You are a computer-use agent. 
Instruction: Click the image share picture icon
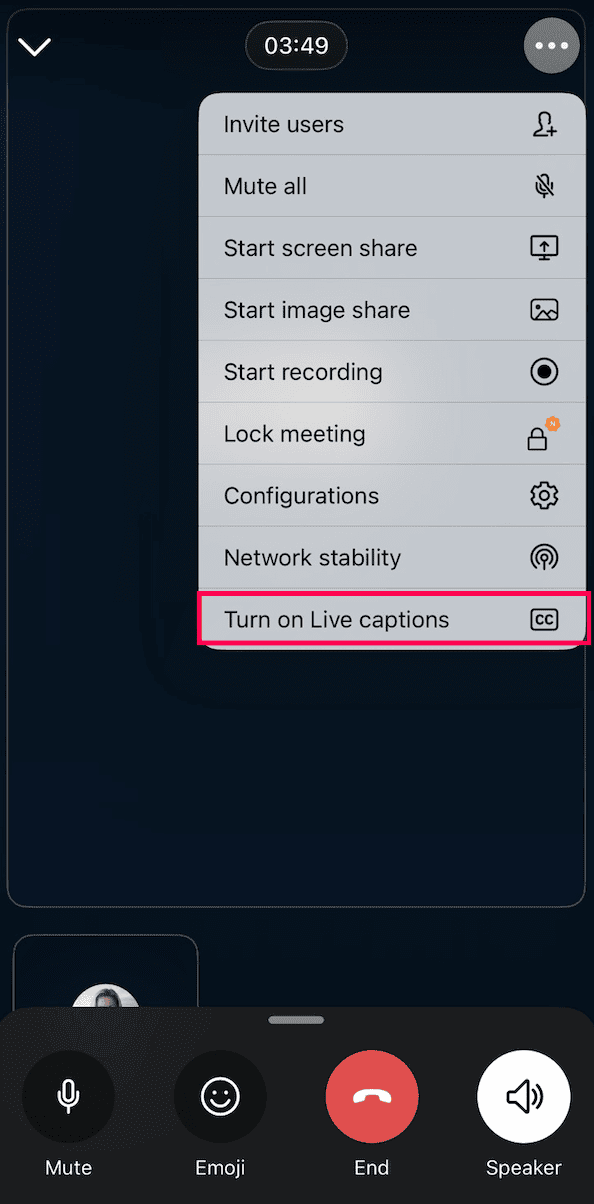click(544, 310)
